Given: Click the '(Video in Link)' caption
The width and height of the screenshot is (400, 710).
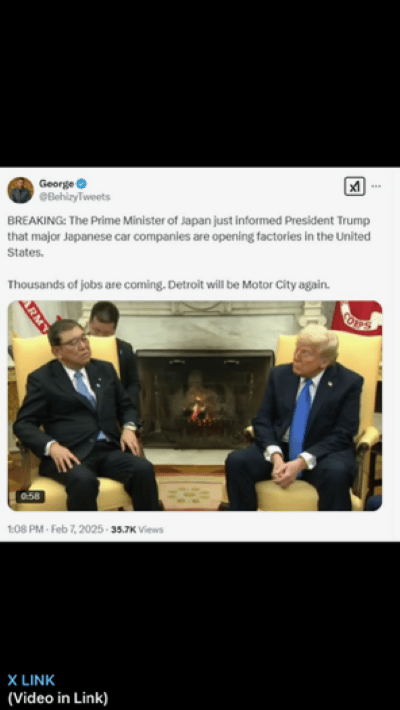Looking at the screenshot, I should pos(58,698).
